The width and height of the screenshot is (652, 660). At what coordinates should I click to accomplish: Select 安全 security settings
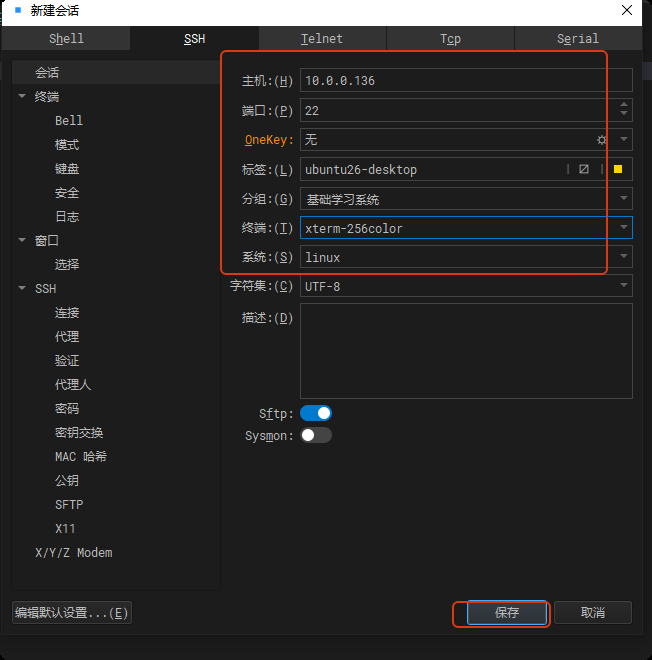pos(67,192)
